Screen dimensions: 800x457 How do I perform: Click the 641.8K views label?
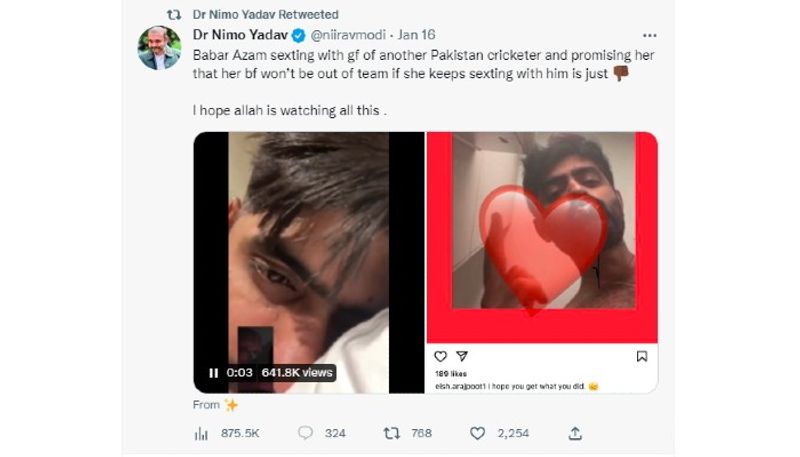(x=297, y=373)
